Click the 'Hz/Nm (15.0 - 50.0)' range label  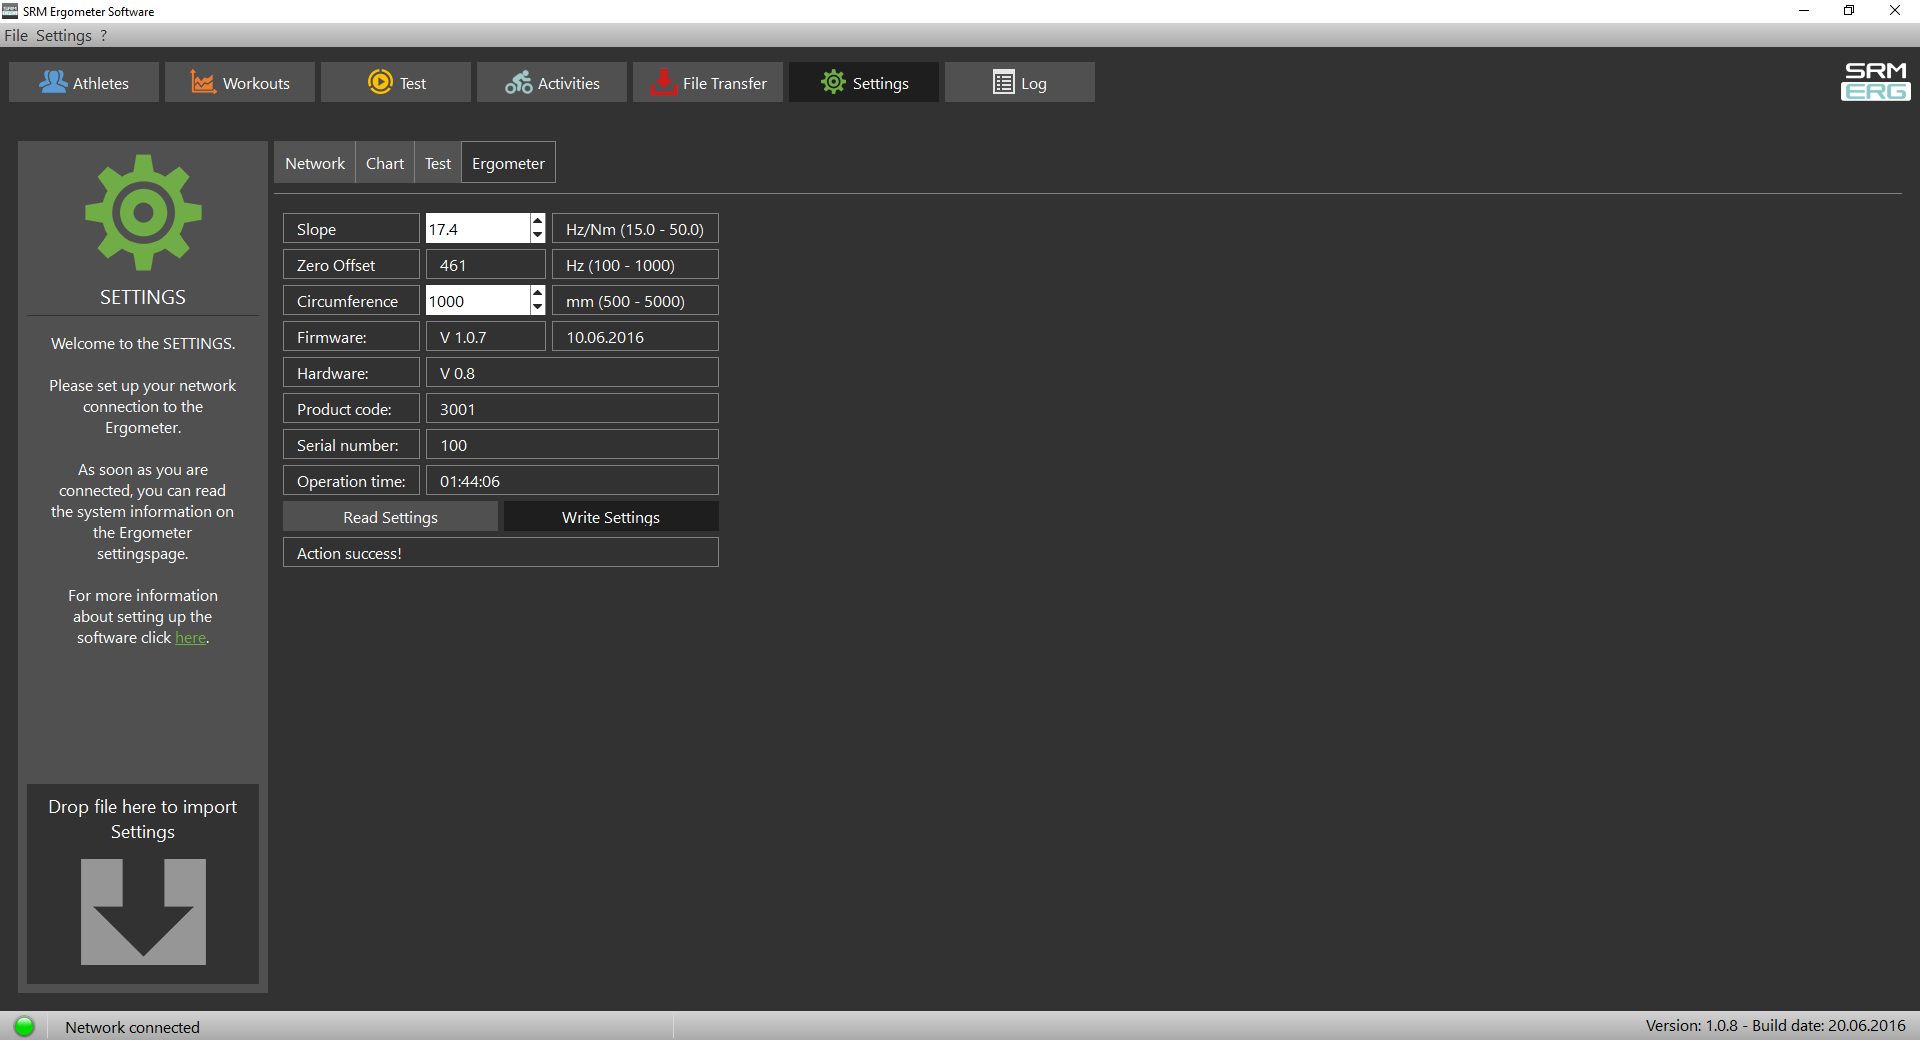[x=635, y=229]
